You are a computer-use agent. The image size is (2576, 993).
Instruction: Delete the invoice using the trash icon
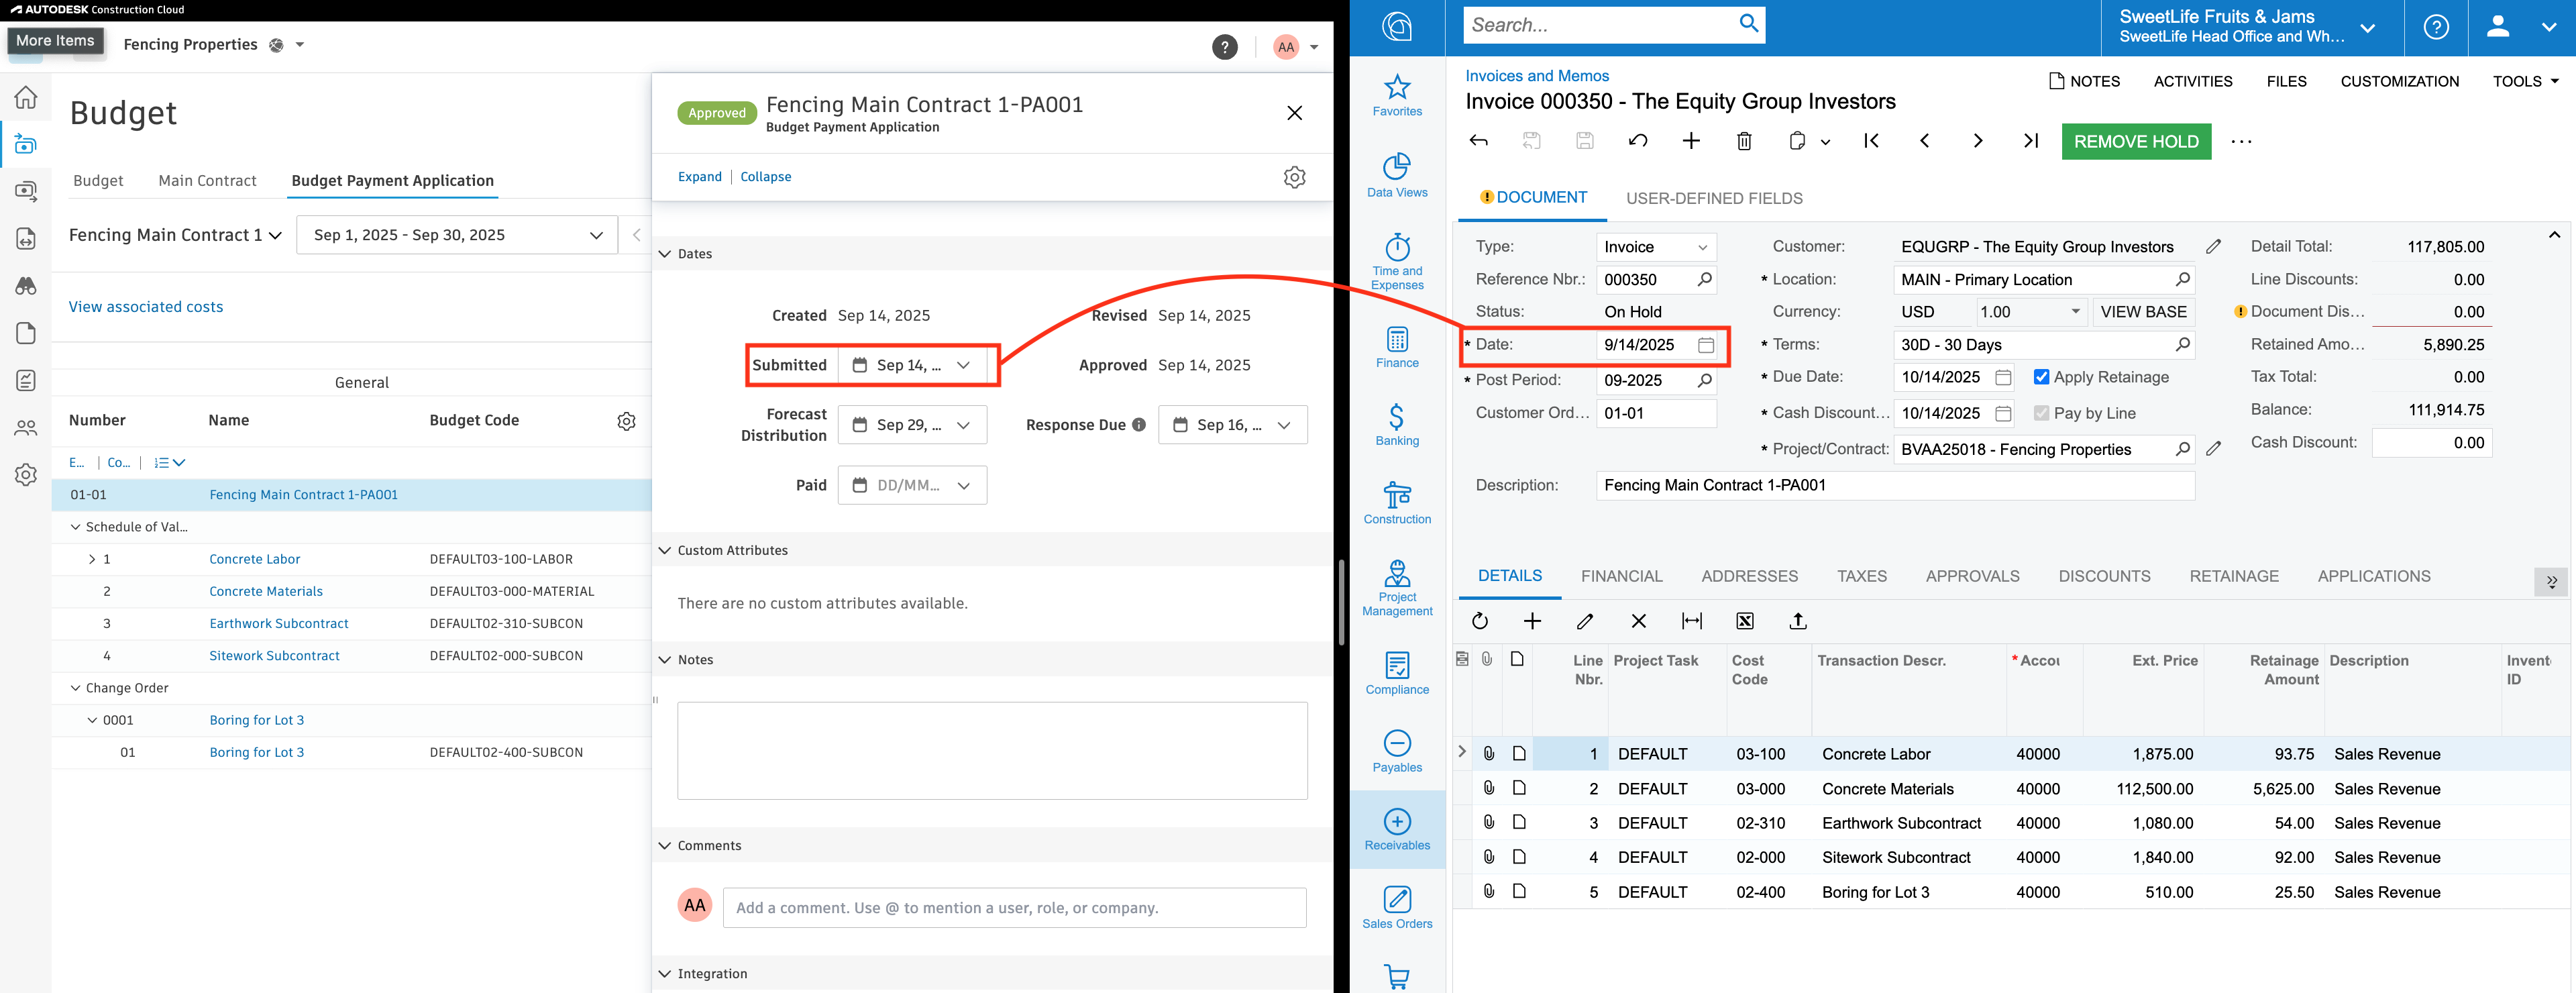pos(1744,141)
